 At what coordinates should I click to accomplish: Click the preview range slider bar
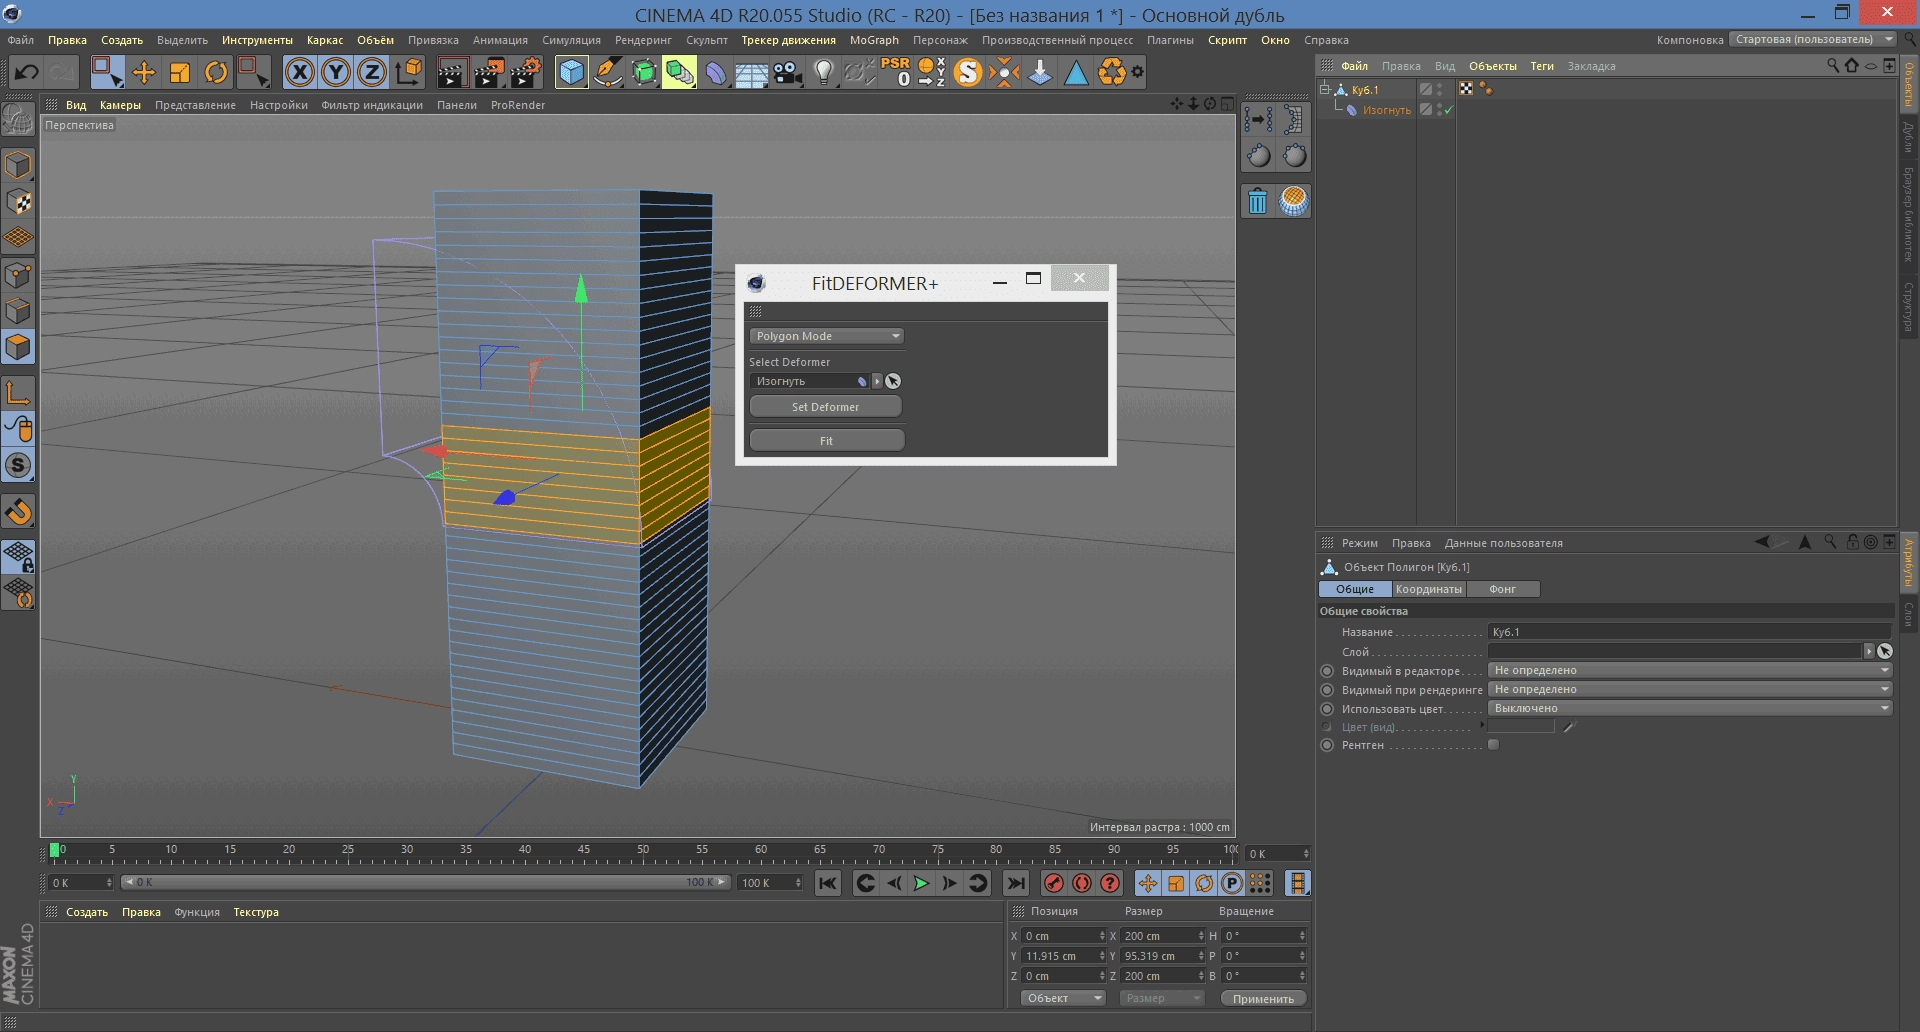tap(425, 882)
